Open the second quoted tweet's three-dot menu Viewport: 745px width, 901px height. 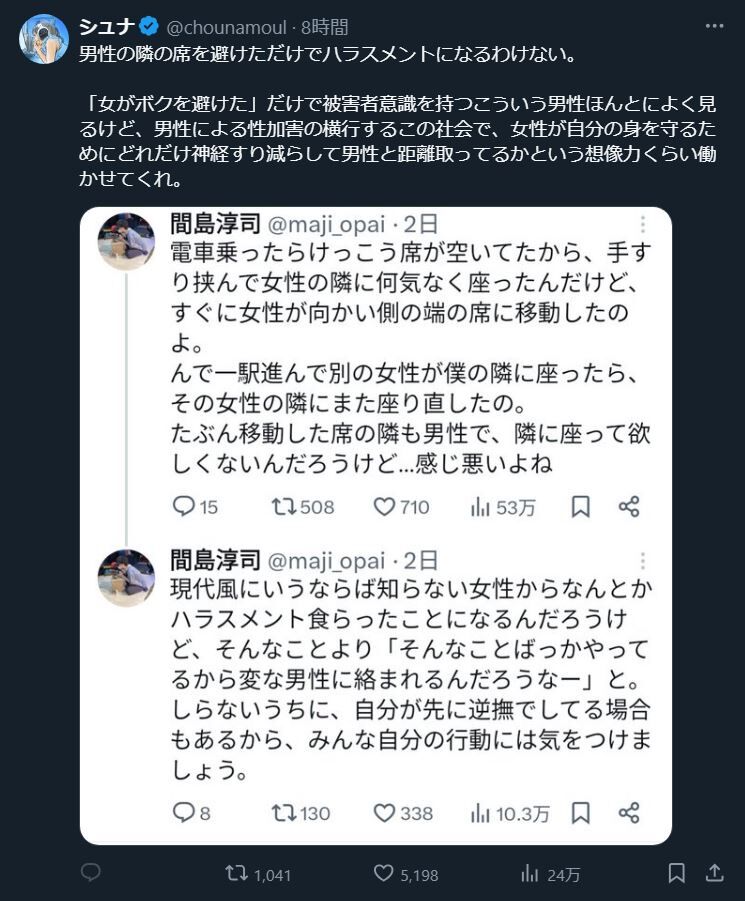pos(643,561)
